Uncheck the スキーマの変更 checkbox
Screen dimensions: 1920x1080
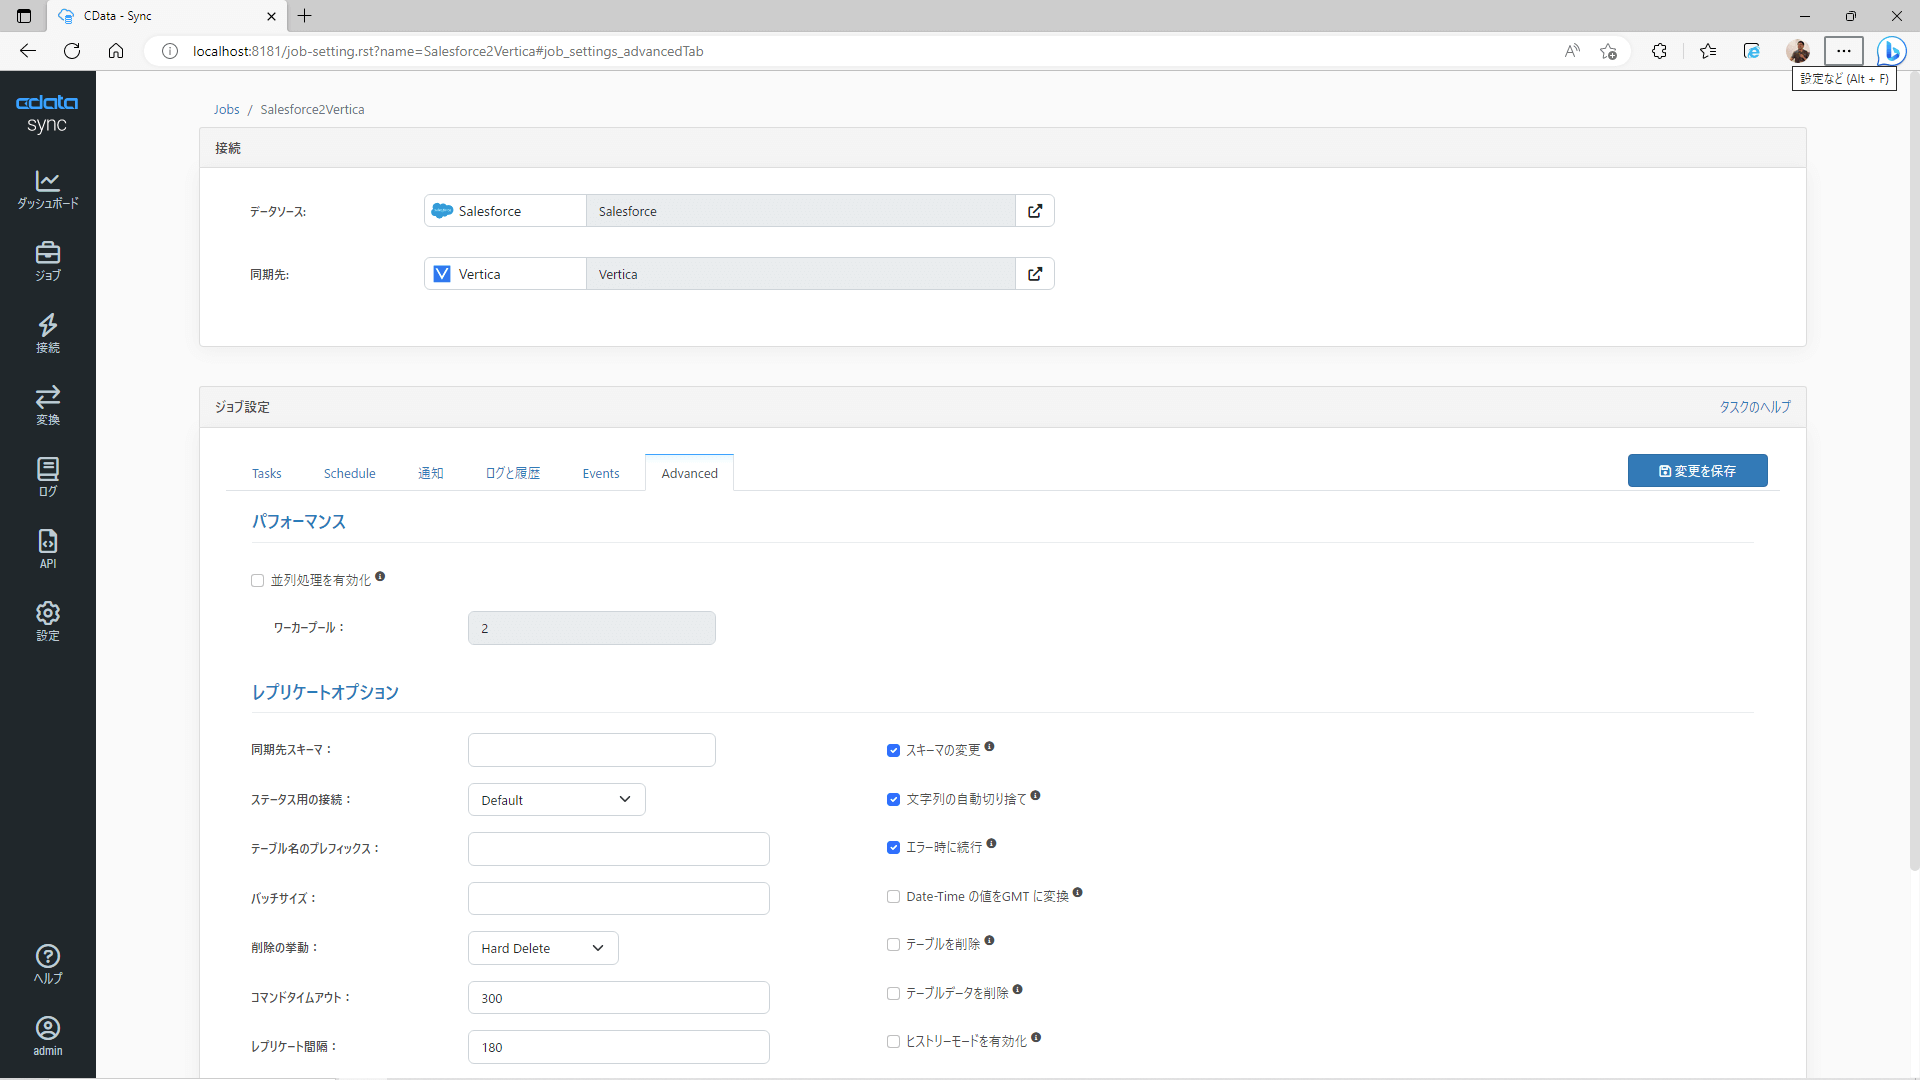pyautogui.click(x=893, y=751)
